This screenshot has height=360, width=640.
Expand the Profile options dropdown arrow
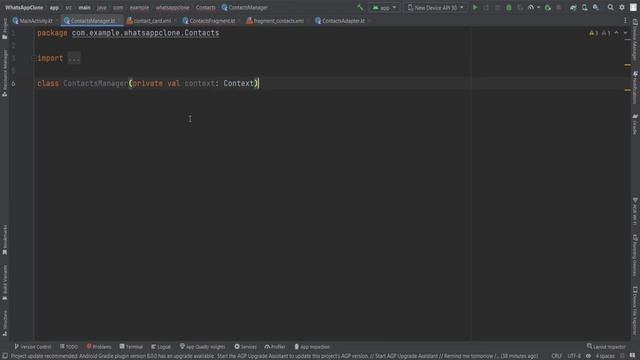point(538,7)
